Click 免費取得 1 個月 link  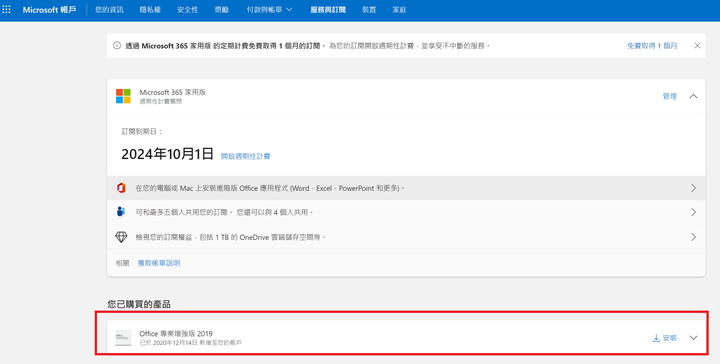click(652, 45)
